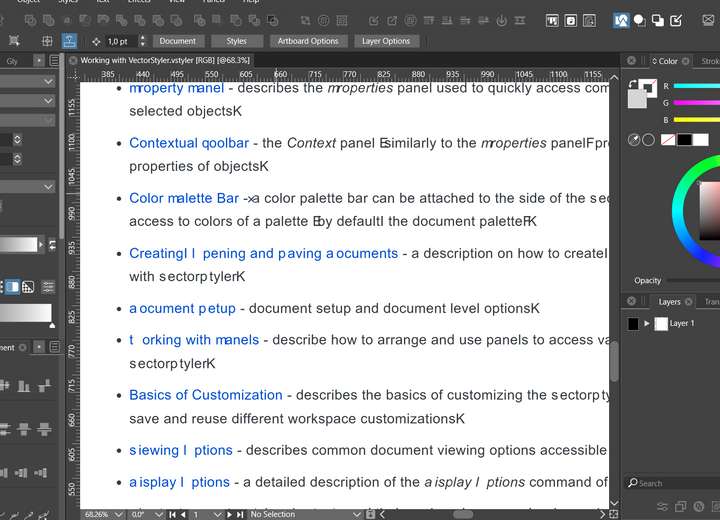The width and height of the screenshot is (720, 520).
Task: Follow the Working with Panels link
Action: (x=194, y=340)
